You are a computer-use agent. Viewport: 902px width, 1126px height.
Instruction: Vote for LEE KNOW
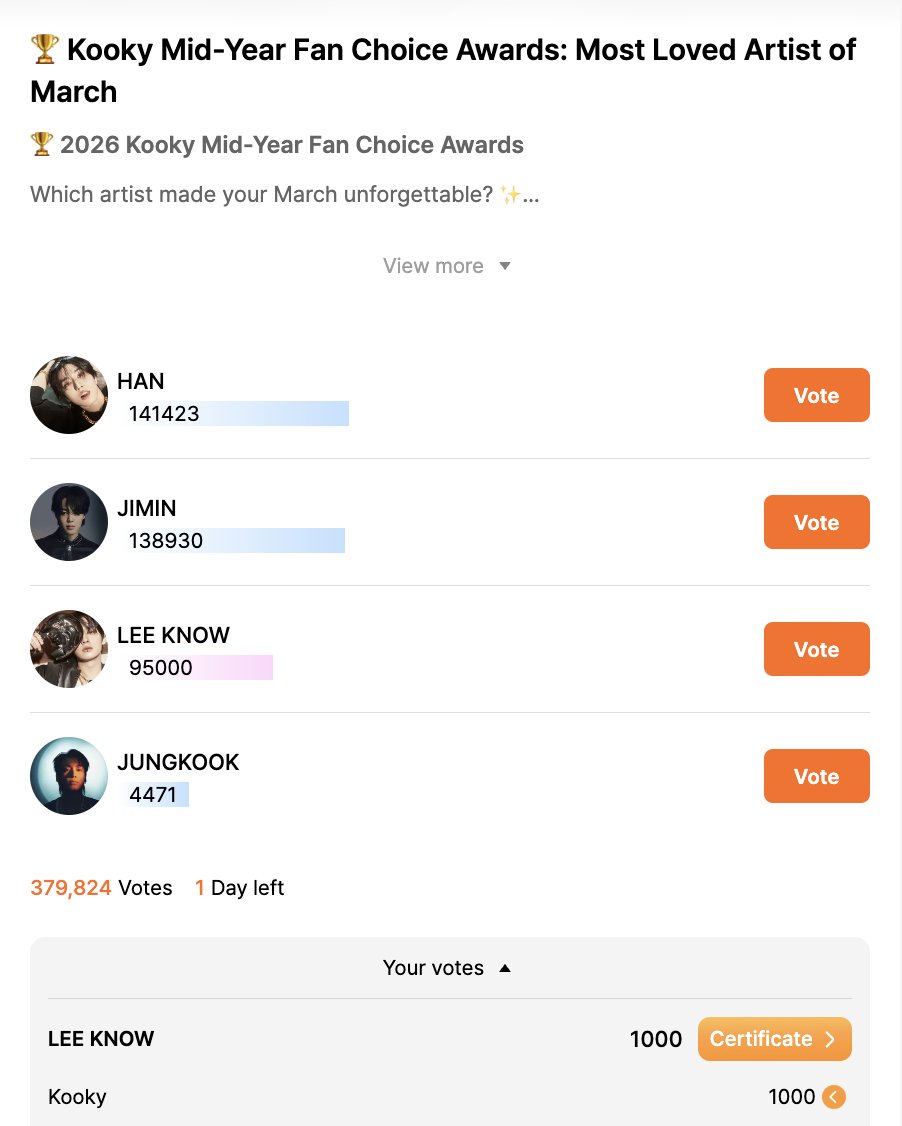click(817, 649)
